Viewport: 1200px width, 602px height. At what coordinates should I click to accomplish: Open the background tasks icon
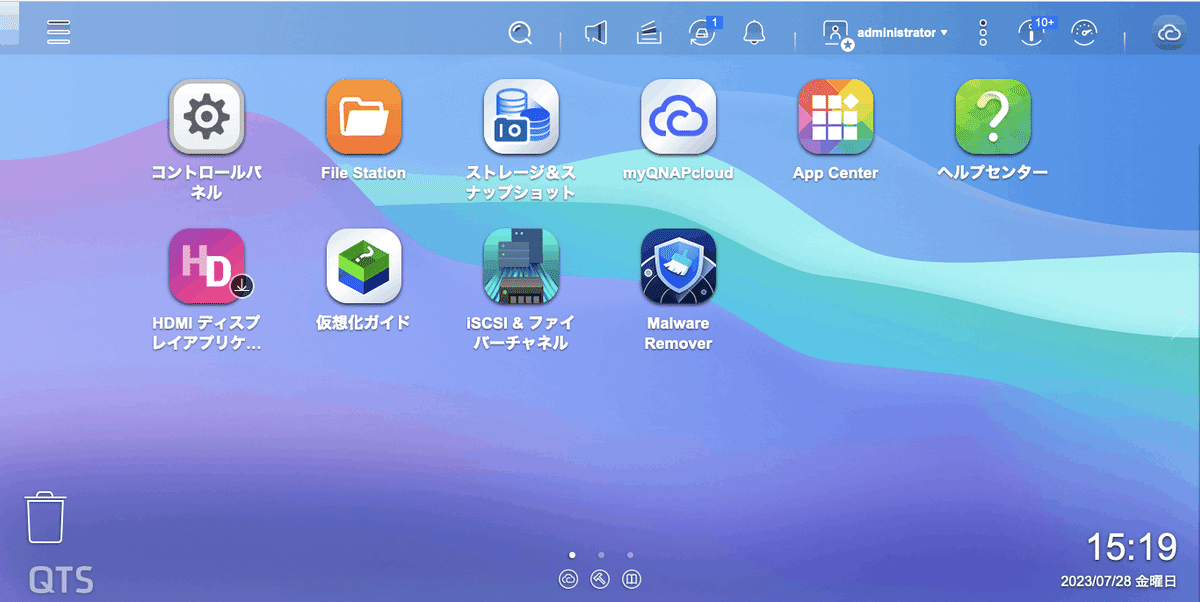650,33
